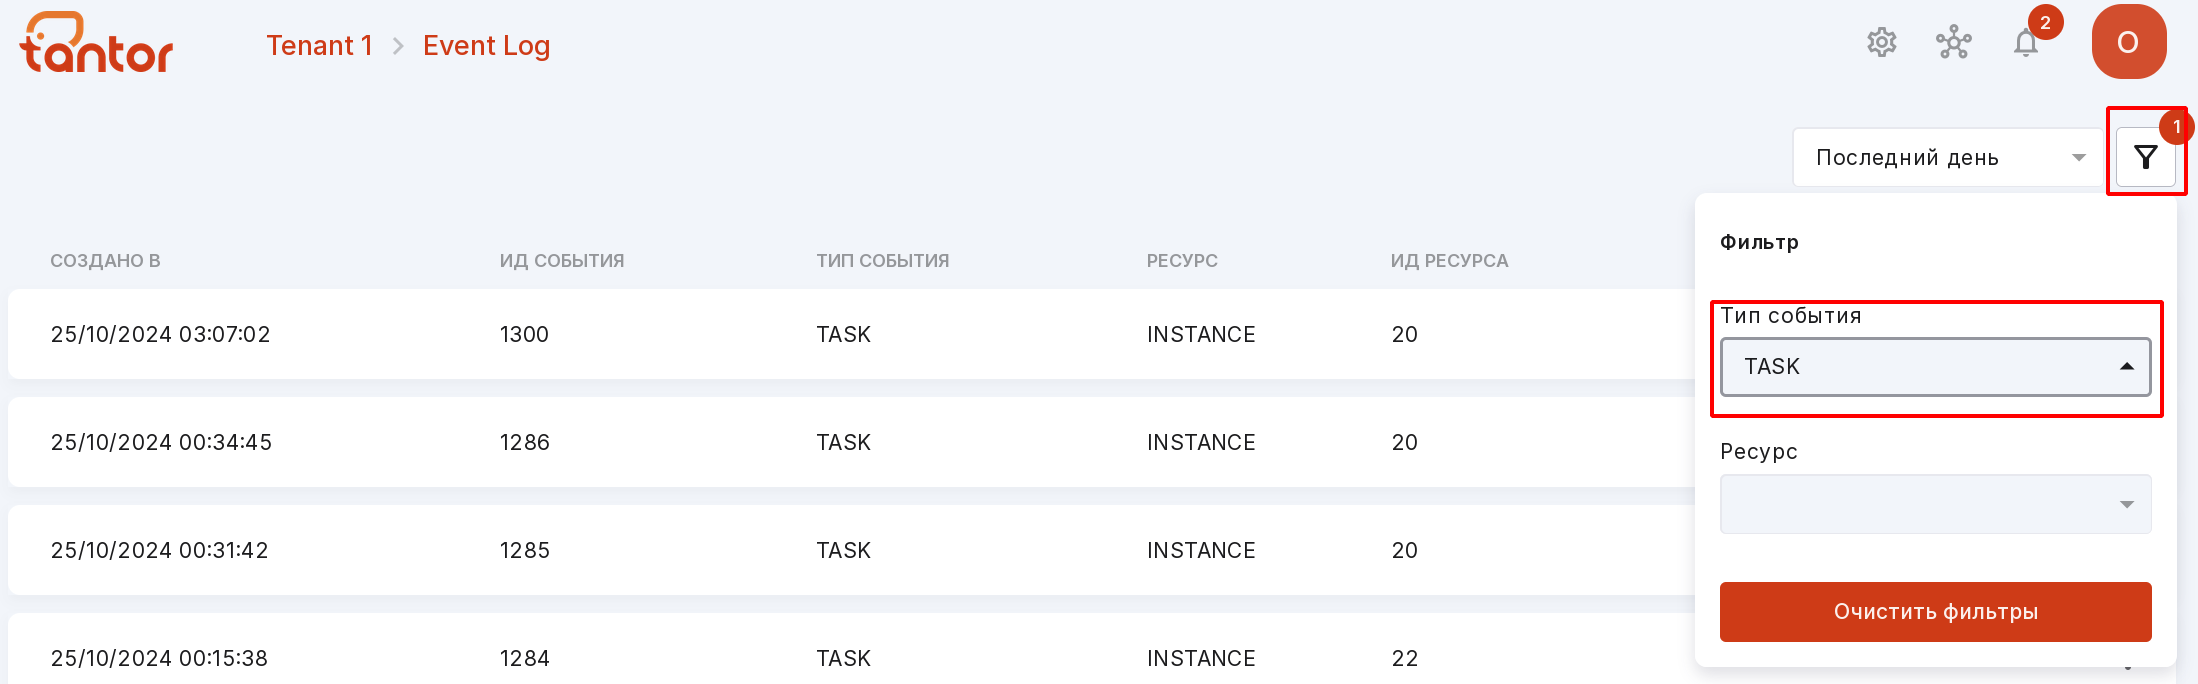Click the user avatar labeled O

(2129, 42)
